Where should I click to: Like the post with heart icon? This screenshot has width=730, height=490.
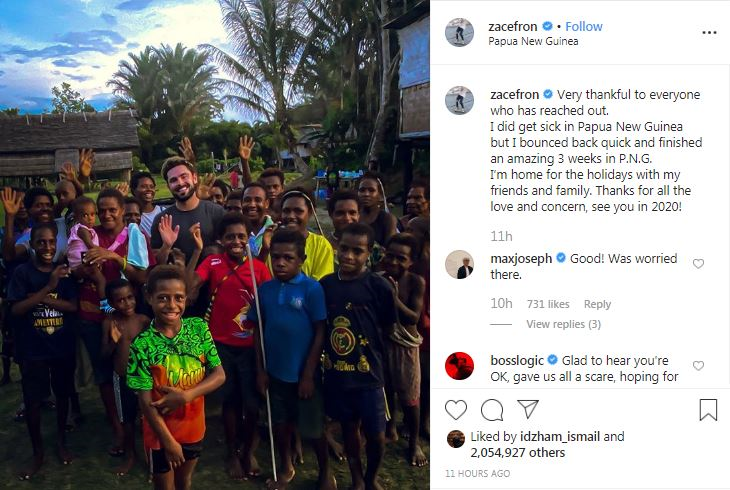click(456, 410)
